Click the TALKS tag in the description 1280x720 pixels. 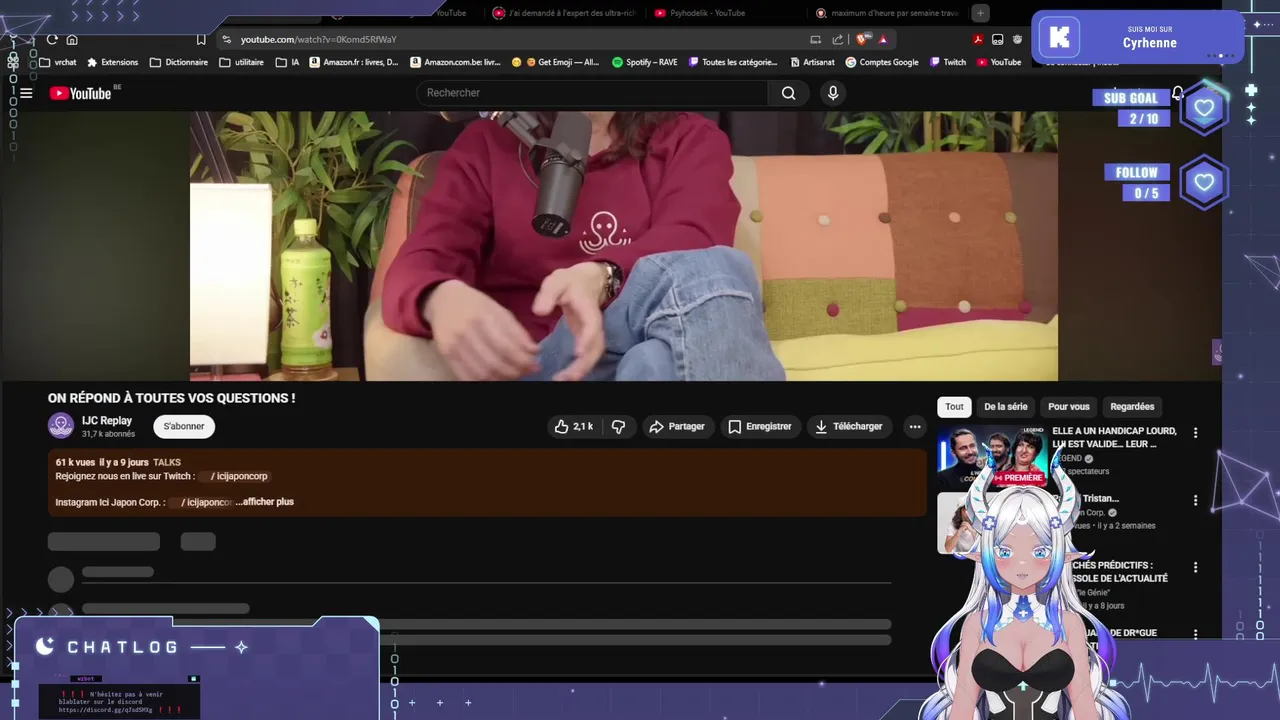pos(167,462)
